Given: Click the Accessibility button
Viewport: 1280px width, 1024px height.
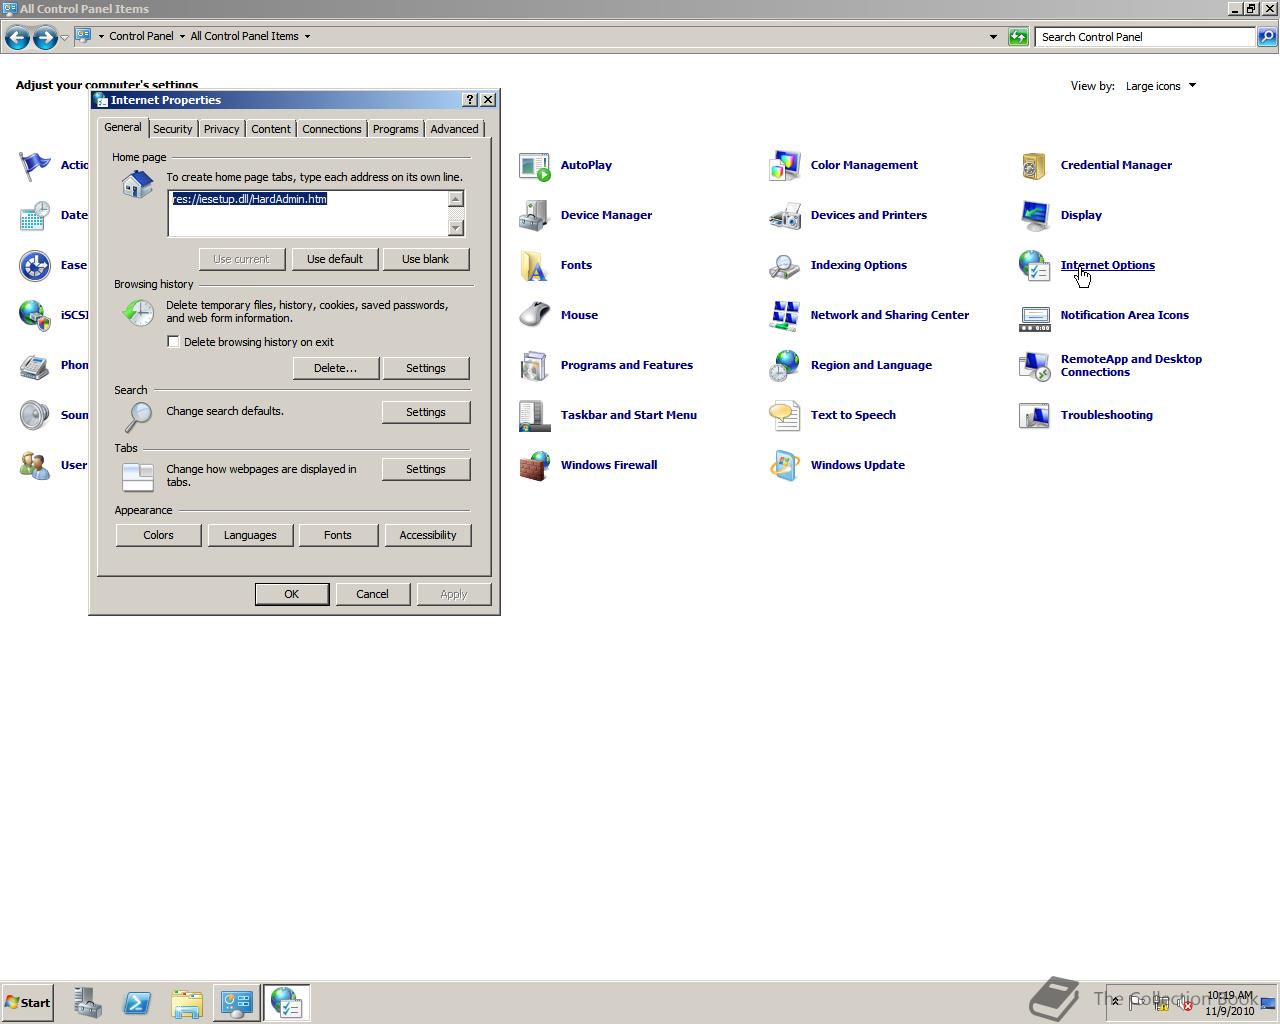Looking at the screenshot, I should [x=428, y=535].
